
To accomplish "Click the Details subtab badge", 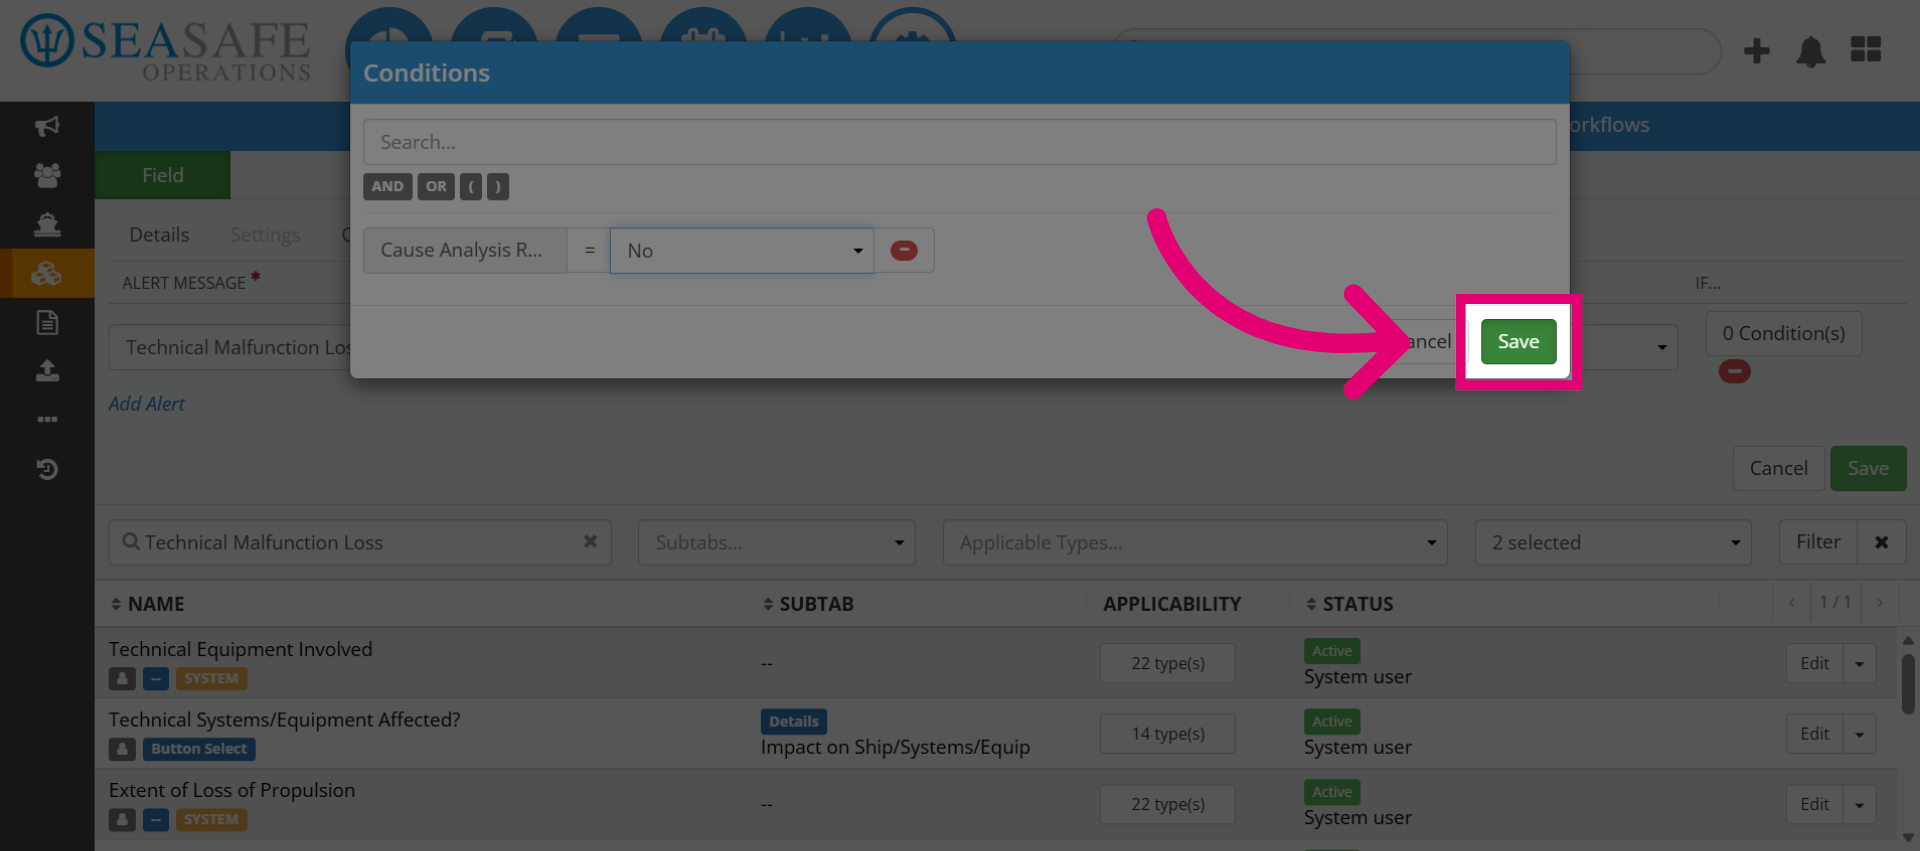I will (794, 721).
